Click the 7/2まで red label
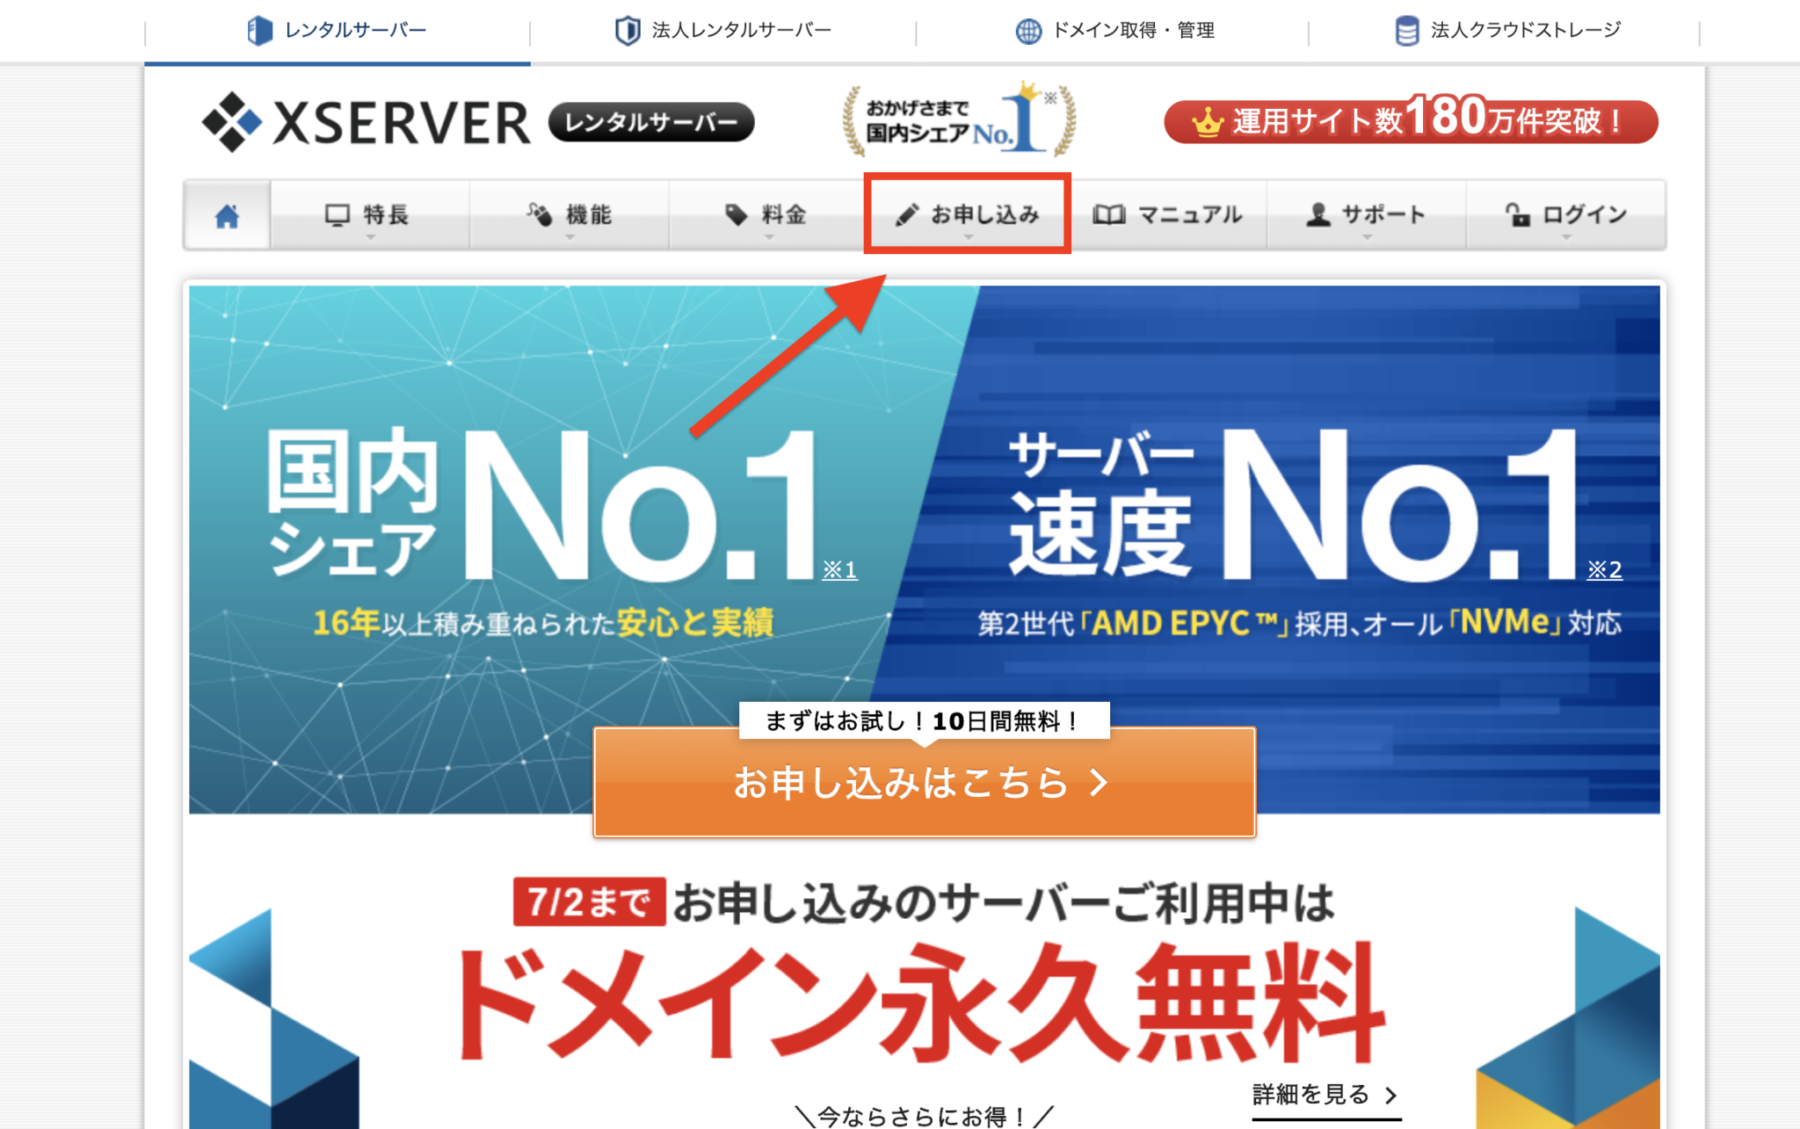This screenshot has width=1800, height=1129. (589, 902)
